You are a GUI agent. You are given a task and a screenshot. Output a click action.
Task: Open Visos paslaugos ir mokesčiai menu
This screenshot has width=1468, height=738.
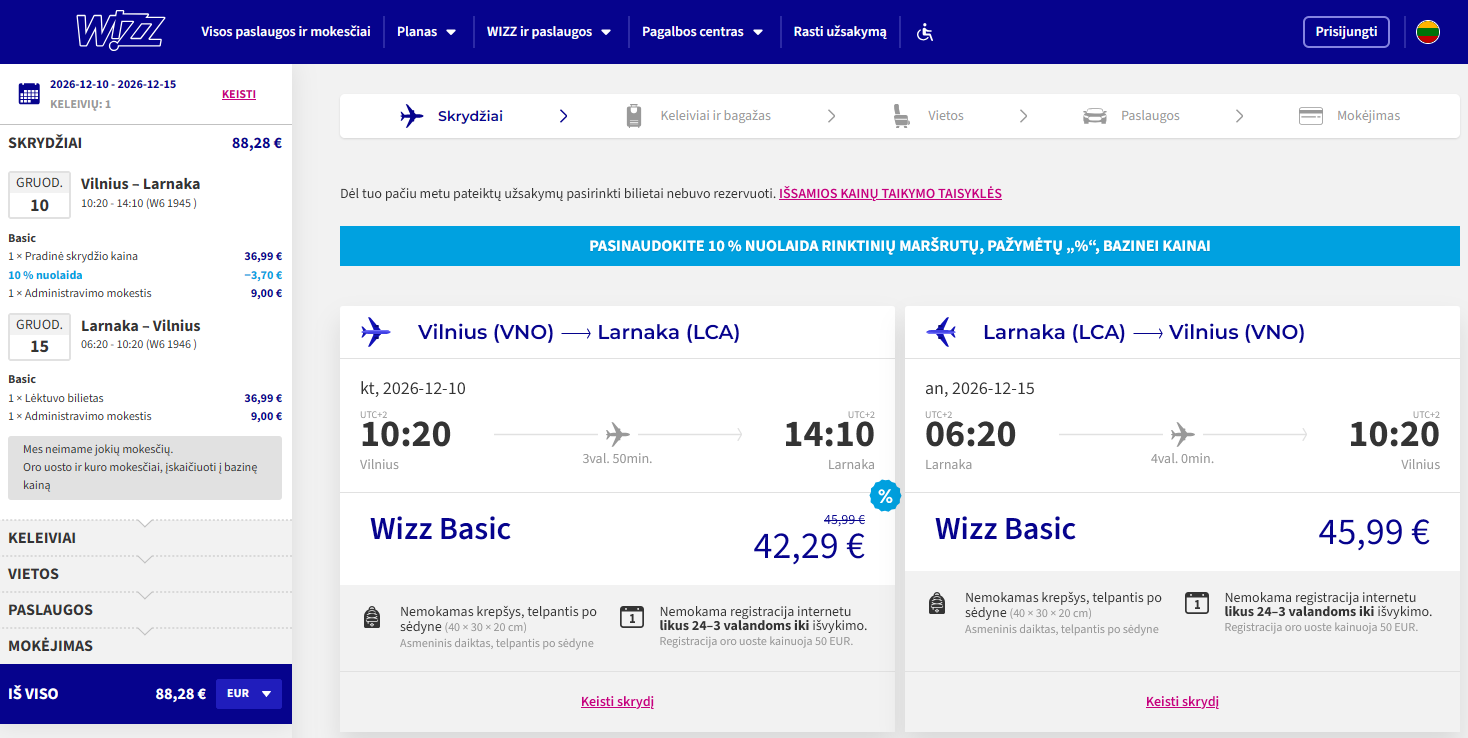pyautogui.click(x=286, y=32)
